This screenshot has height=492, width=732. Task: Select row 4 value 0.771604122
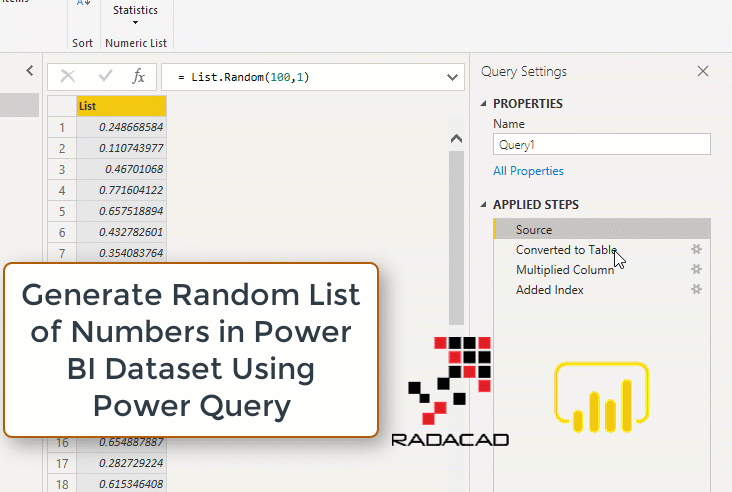coord(121,190)
